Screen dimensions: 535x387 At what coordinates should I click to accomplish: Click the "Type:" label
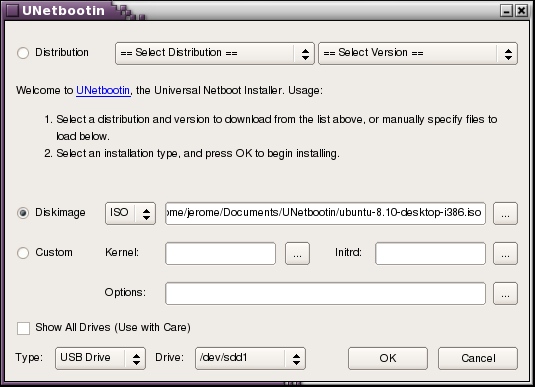pyautogui.click(x=29, y=358)
